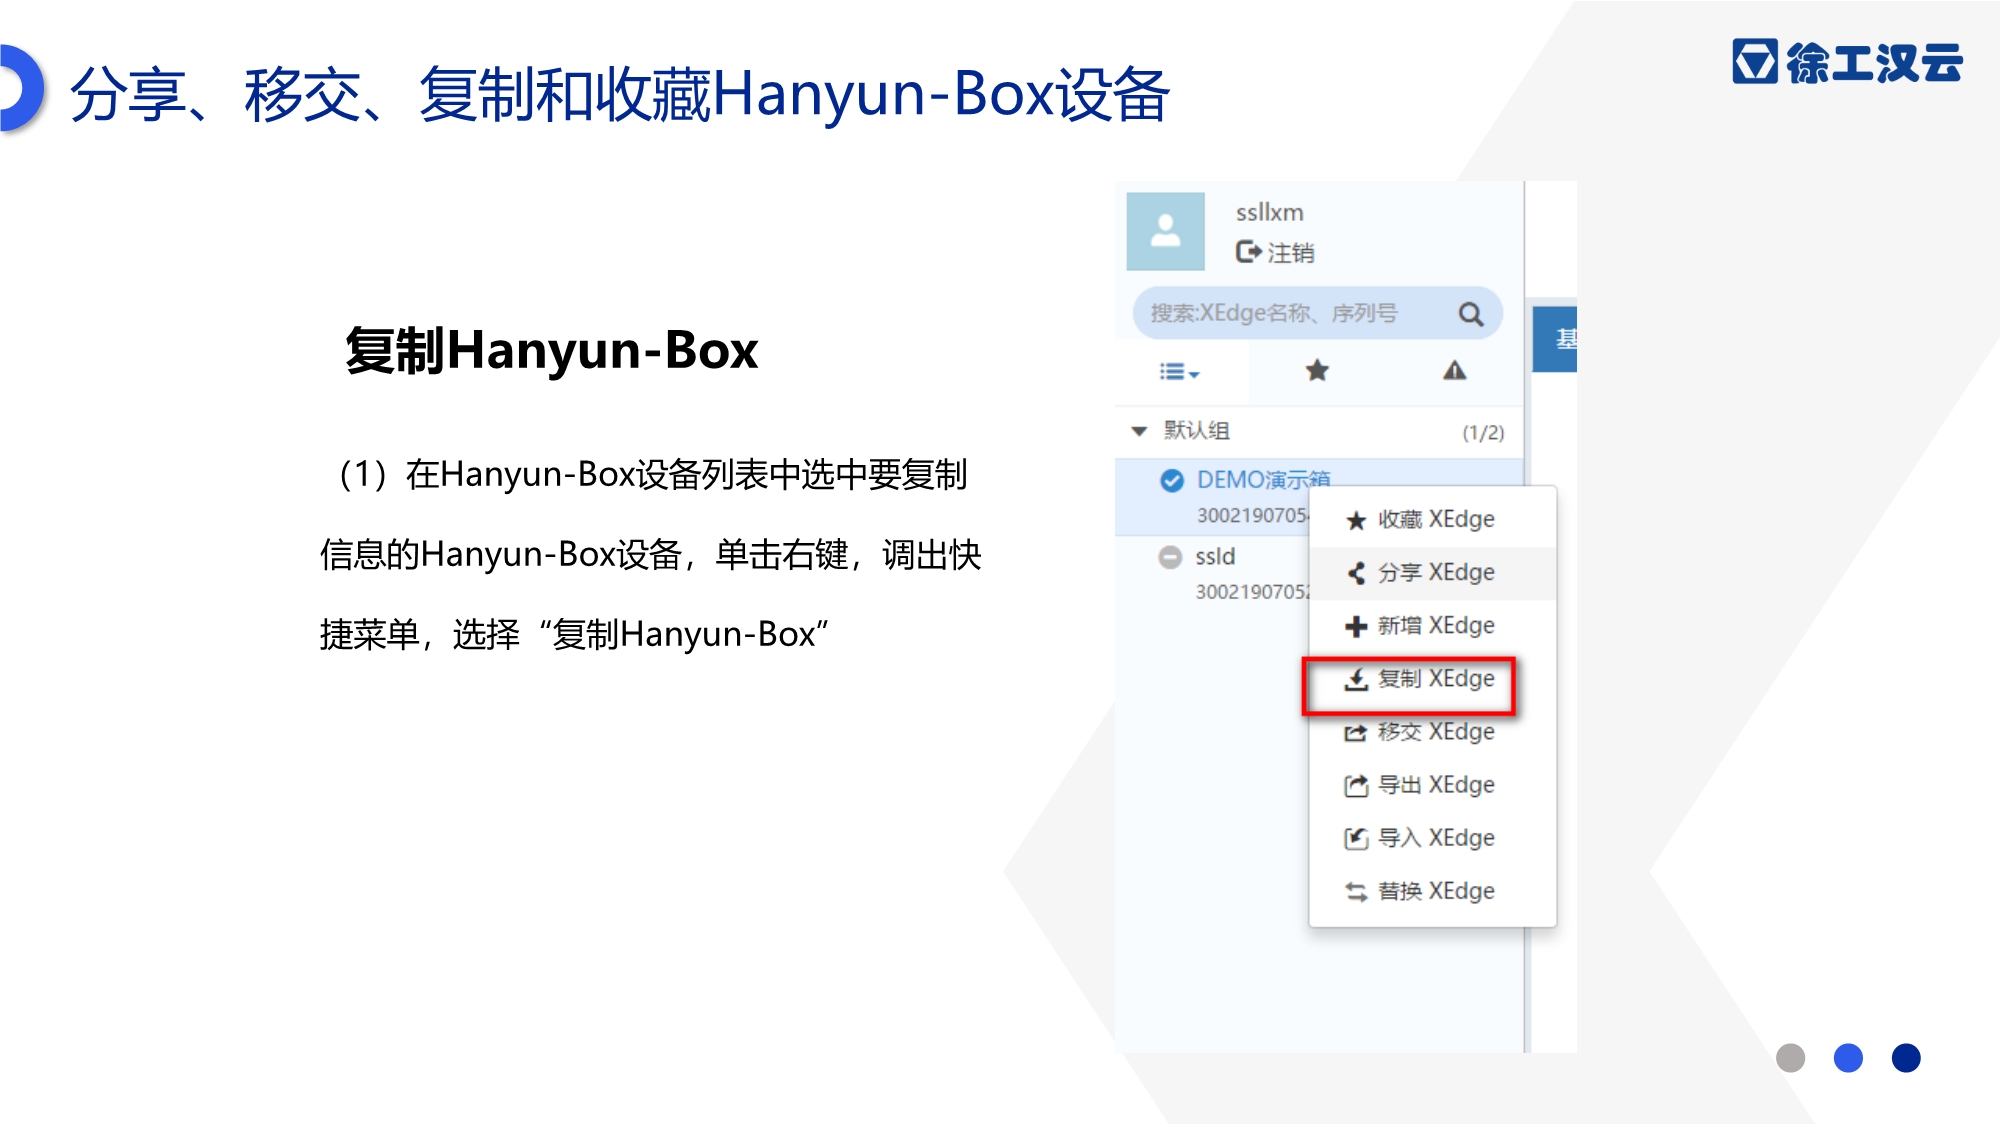
Task: Select the DEMO演示箱 device row
Action: pyautogui.click(x=1319, y=497)
